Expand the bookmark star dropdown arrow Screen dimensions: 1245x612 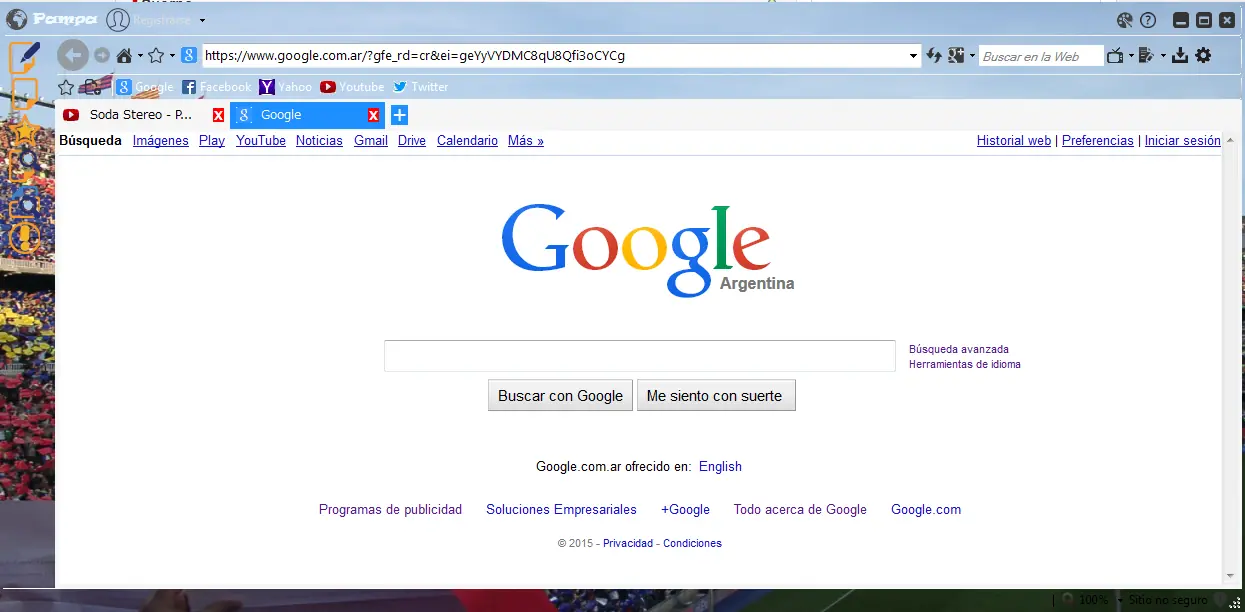(x=172, y=56)
